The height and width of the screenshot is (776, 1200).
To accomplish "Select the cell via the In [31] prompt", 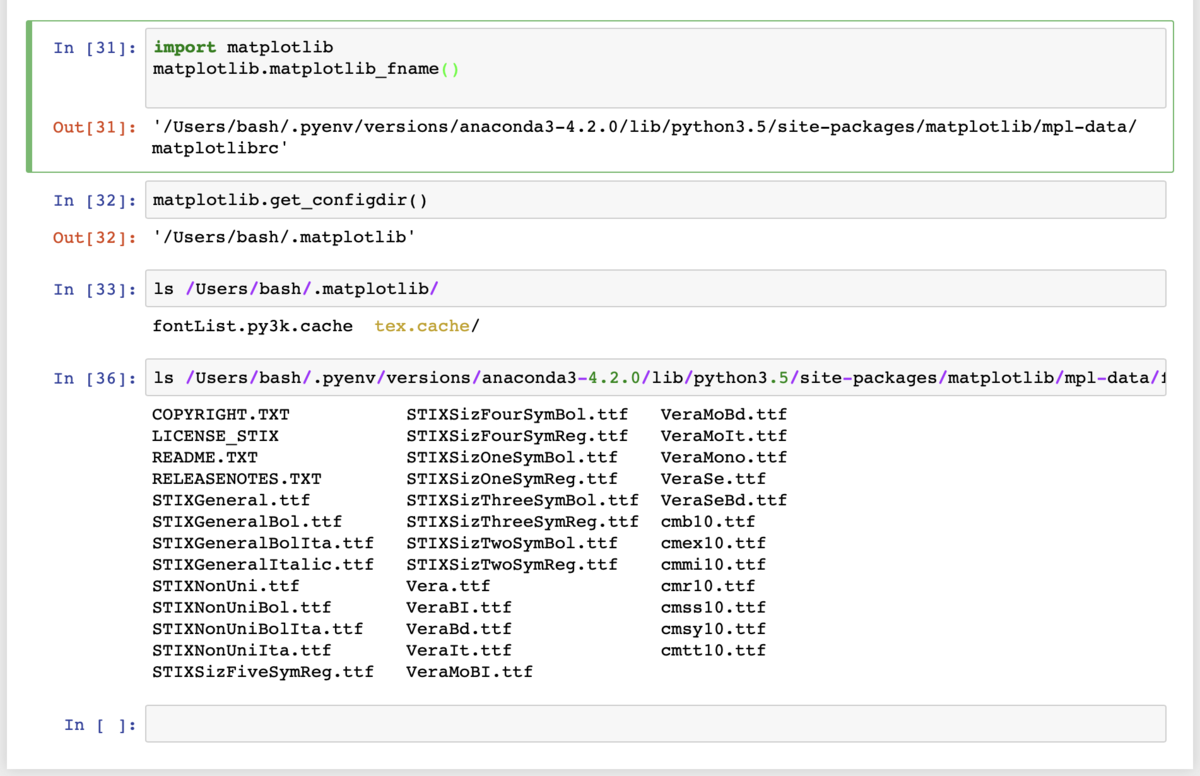I will (95, 48).
